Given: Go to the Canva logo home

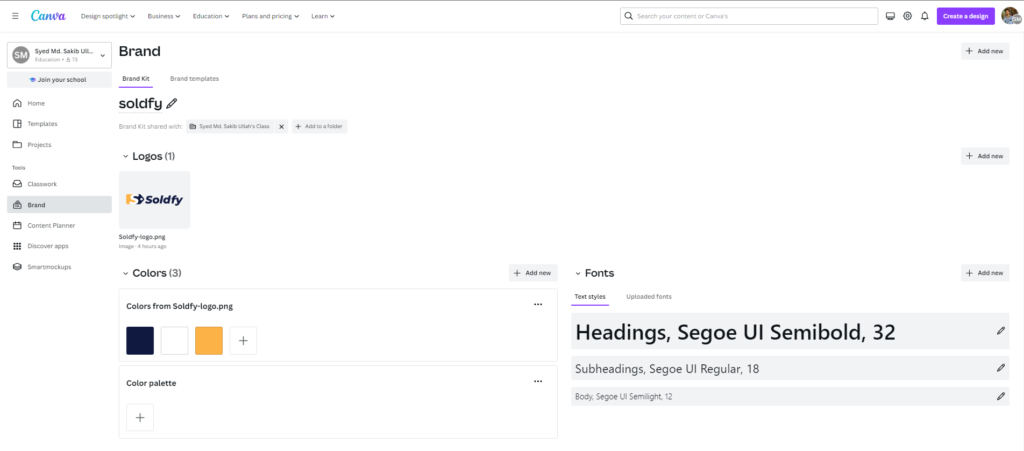Looking at the screenshot, I should point(48,16).
